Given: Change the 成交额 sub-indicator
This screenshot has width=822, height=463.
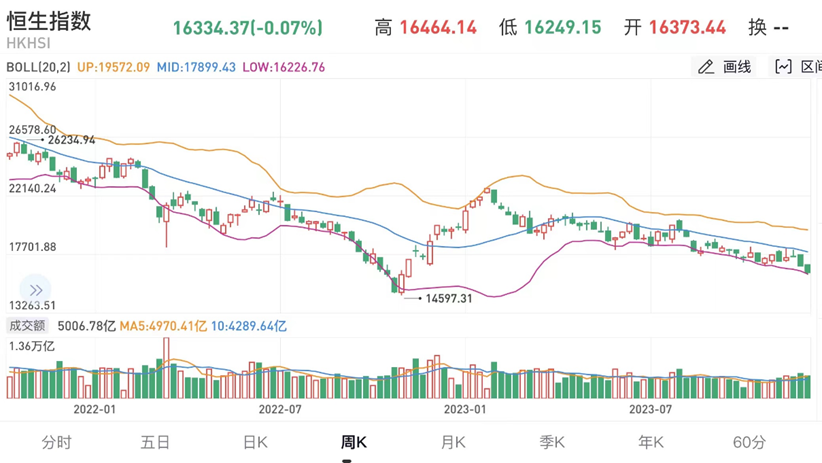Looking at the screenshot, I should 27,326.
